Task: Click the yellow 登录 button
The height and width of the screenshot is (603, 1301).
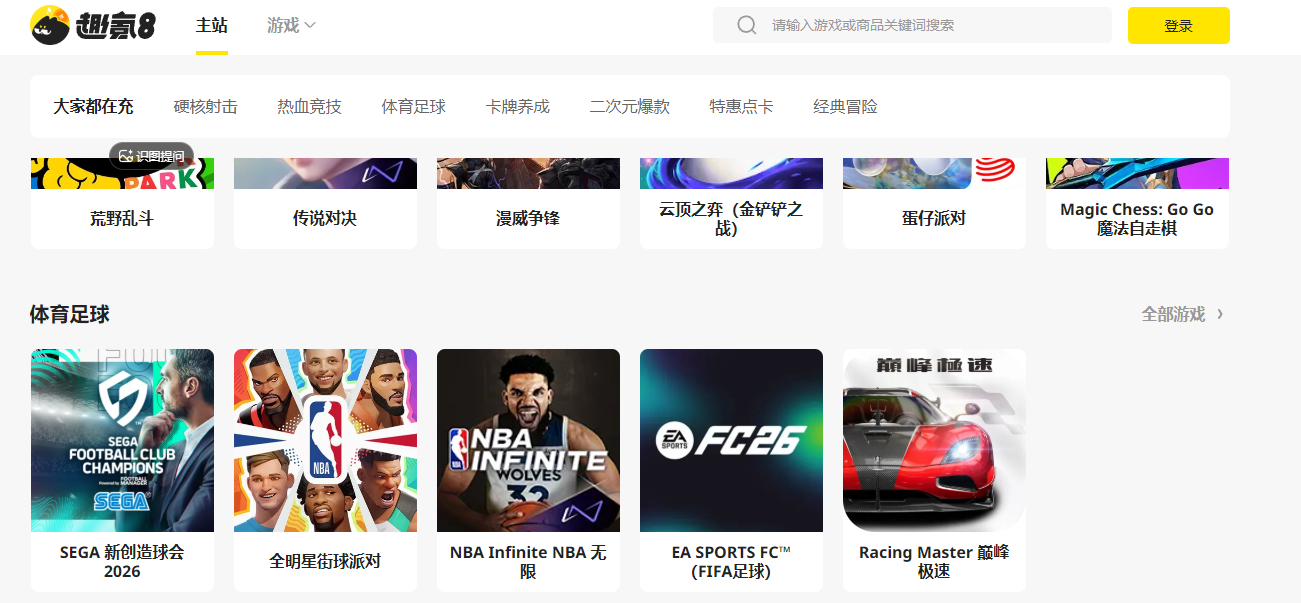Action: (1178, 26)
